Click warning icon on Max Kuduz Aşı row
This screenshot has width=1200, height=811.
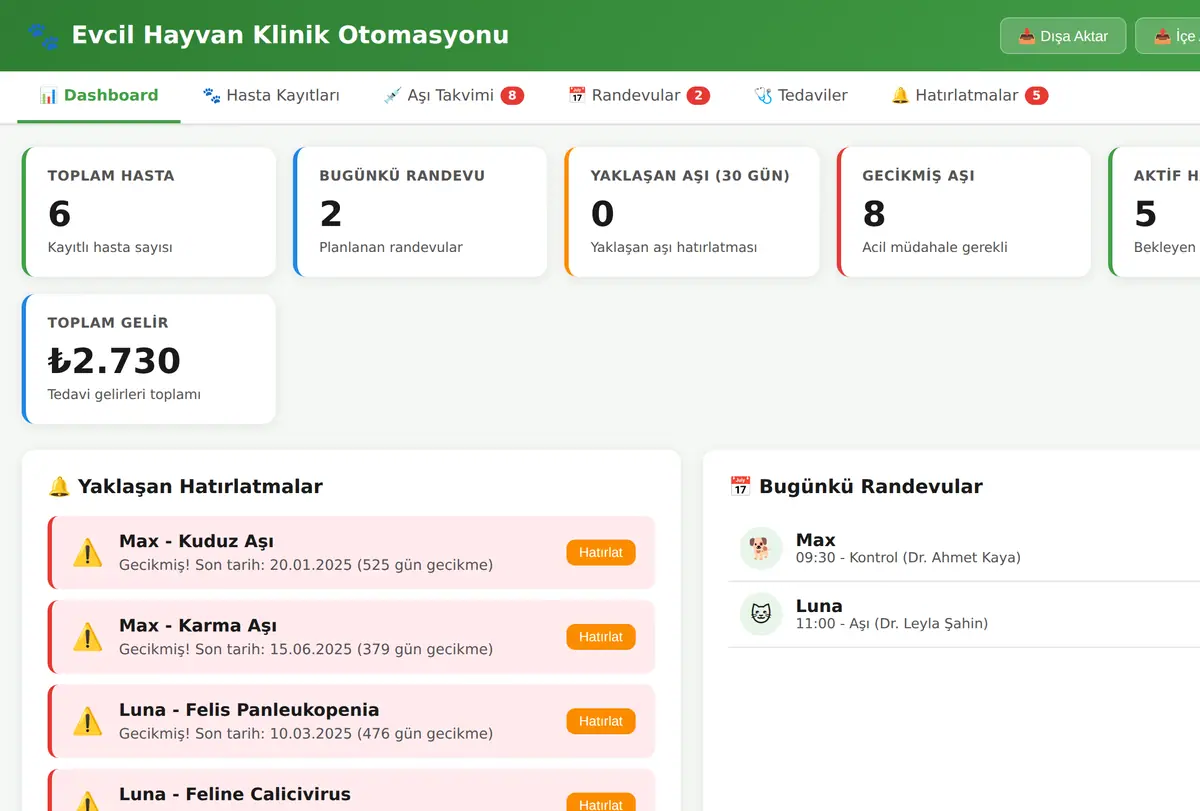tap(88, 552)
